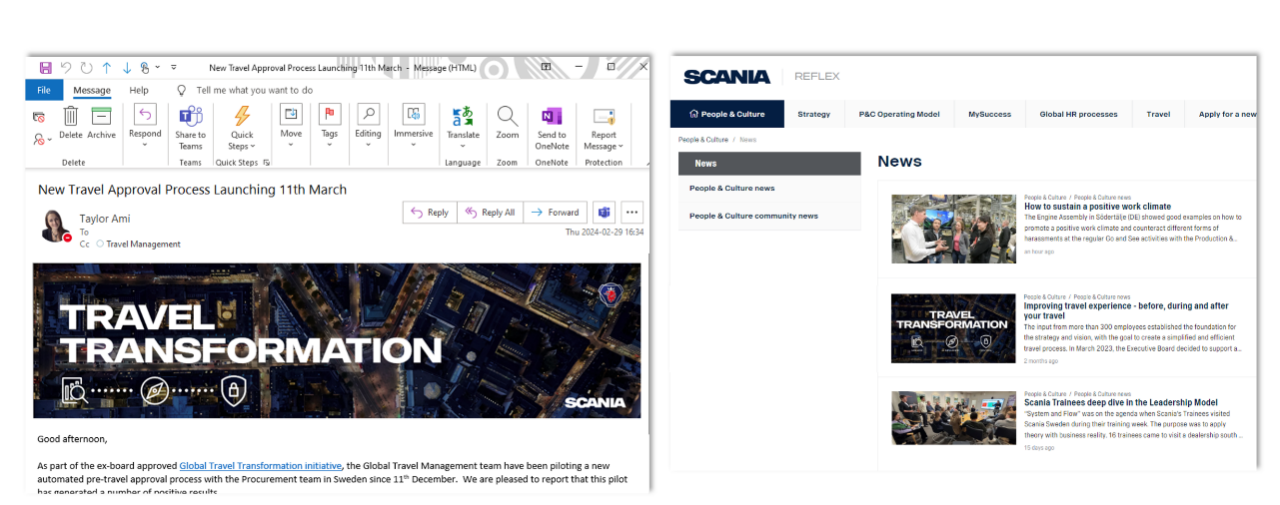This screenshot has height=505, width=1280.
Task: Open the more actions ellipsis menu
Action: pos(631,212)
